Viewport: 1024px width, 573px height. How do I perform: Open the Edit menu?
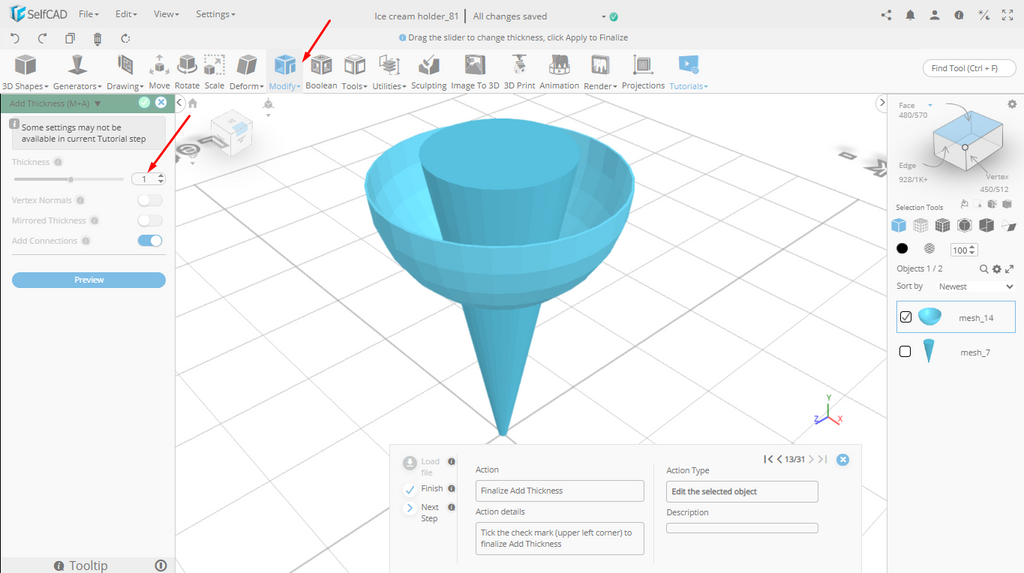125,14
